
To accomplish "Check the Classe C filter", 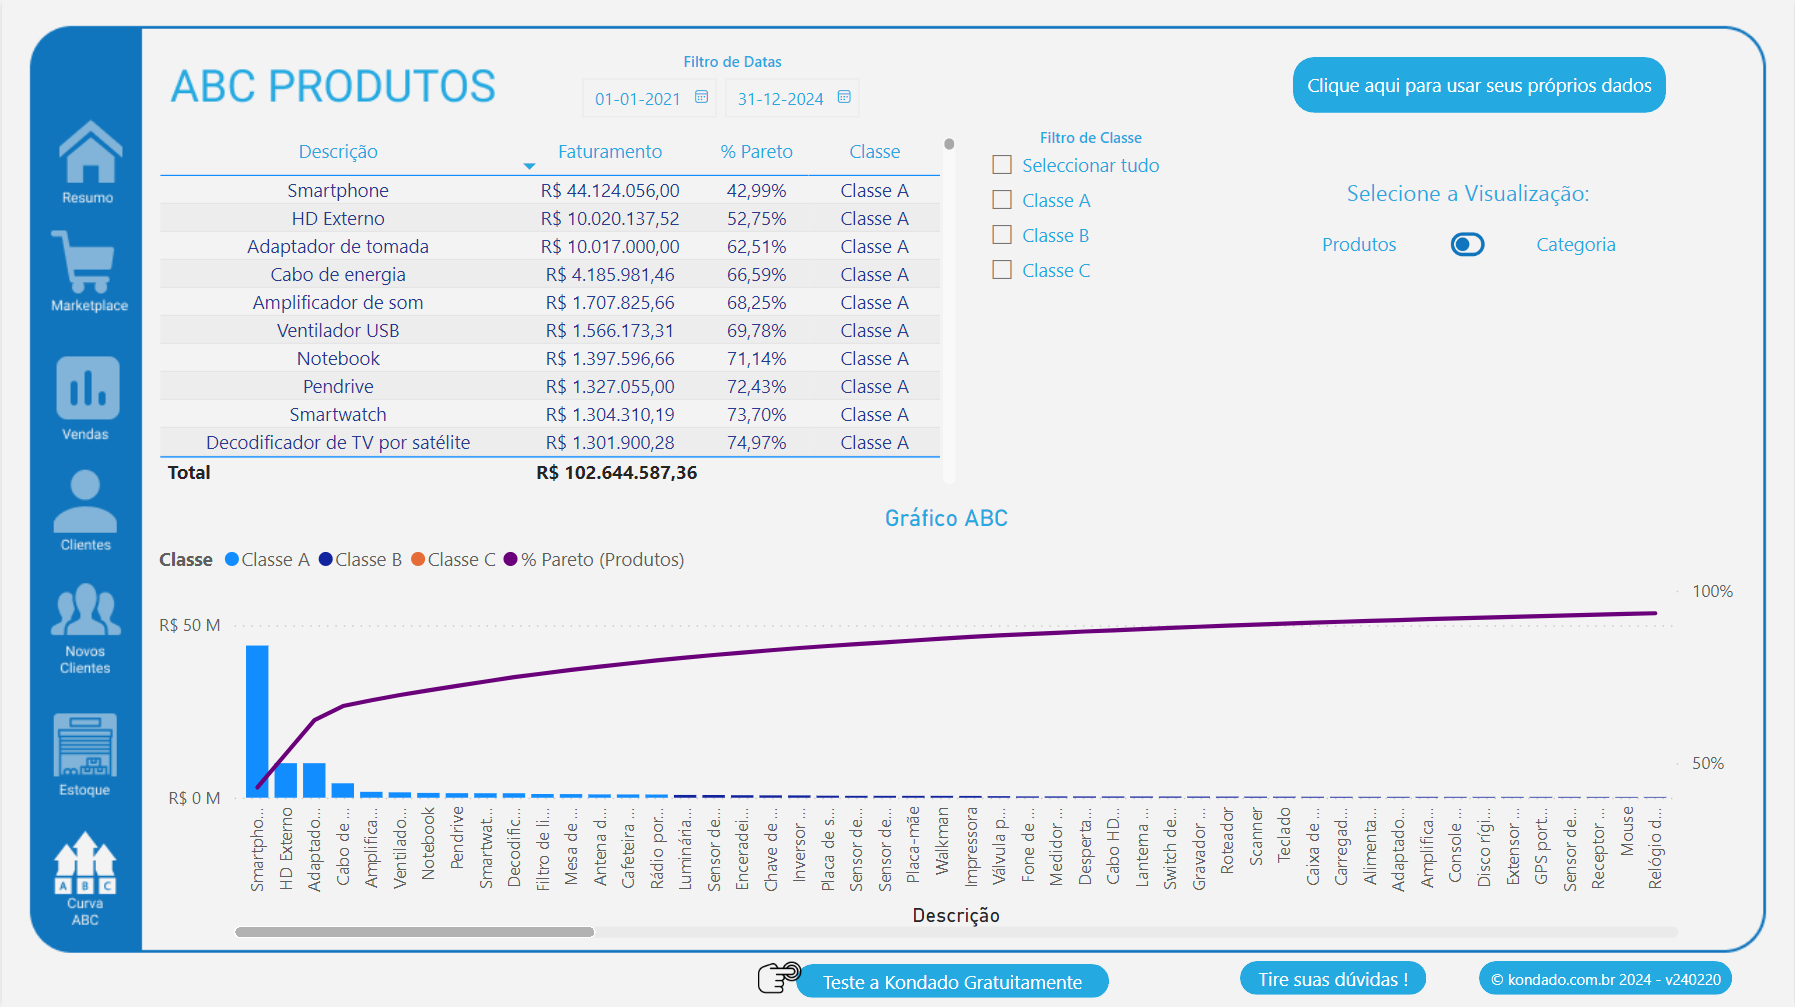I will point(1001,269).
